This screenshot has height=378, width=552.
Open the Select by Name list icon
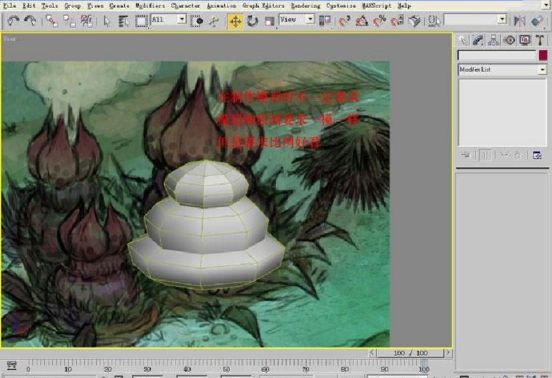(124, 21)
